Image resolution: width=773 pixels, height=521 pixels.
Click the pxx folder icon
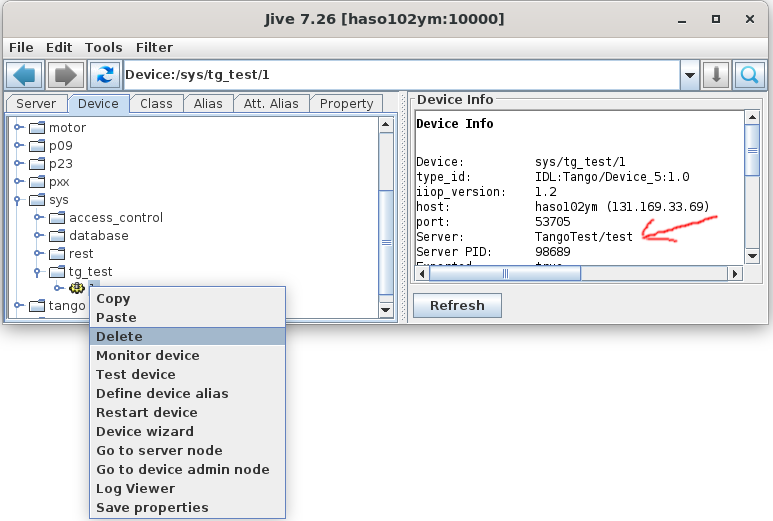point(37,182)
